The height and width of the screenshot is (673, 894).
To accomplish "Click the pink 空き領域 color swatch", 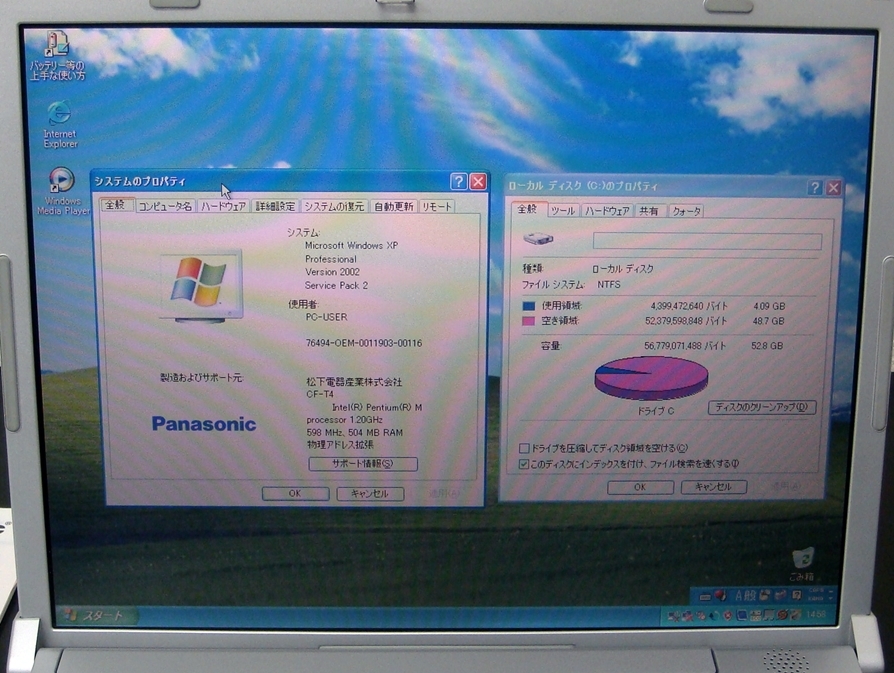I will tap(529, 321).
